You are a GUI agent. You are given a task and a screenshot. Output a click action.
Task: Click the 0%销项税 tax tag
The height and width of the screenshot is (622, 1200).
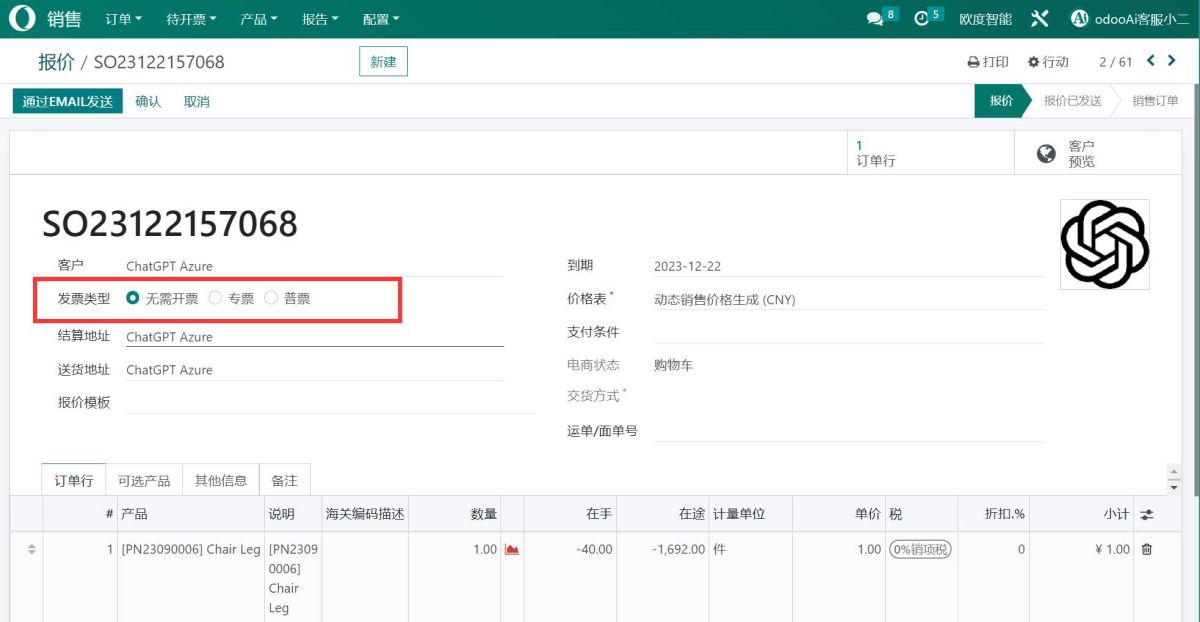pyautogui.click(x=920, y=549)
